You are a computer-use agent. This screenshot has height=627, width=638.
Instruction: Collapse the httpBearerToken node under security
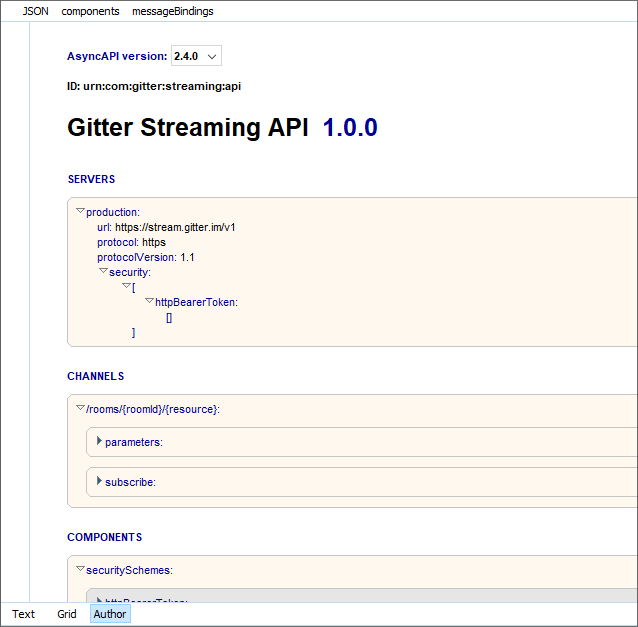tap(149, 301)
